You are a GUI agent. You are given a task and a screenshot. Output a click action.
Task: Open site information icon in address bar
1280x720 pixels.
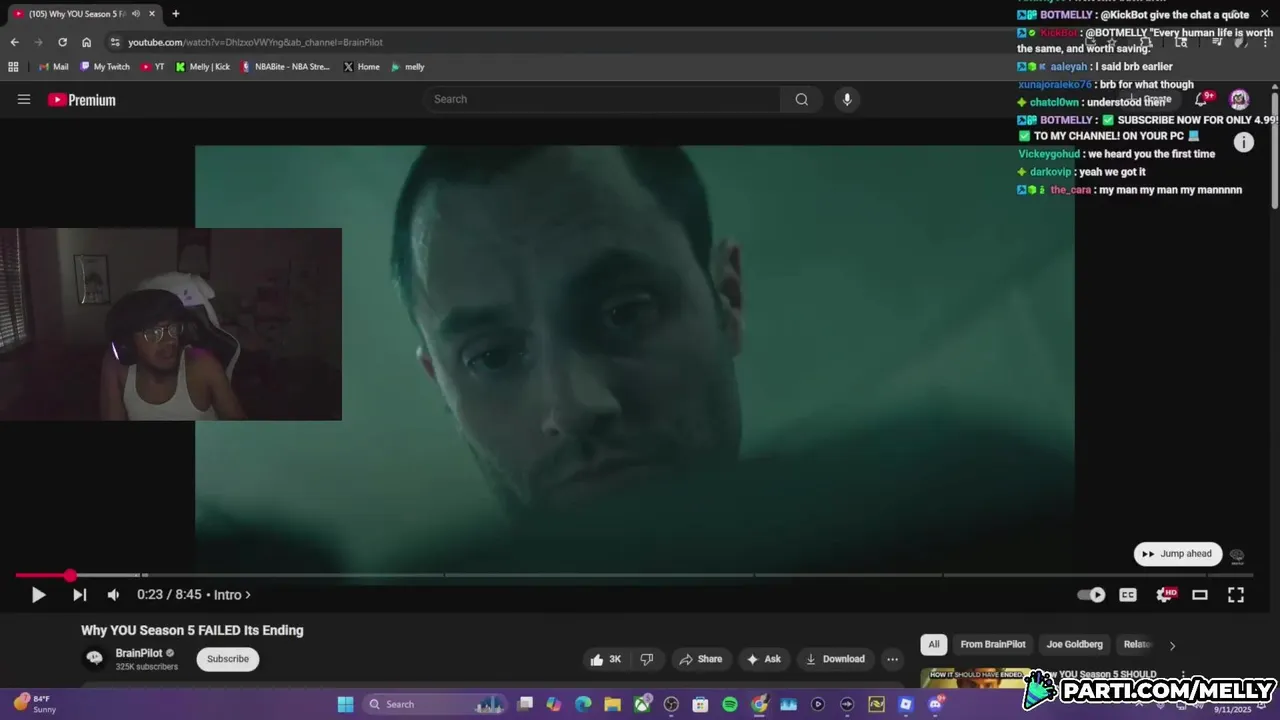(115, 42)
